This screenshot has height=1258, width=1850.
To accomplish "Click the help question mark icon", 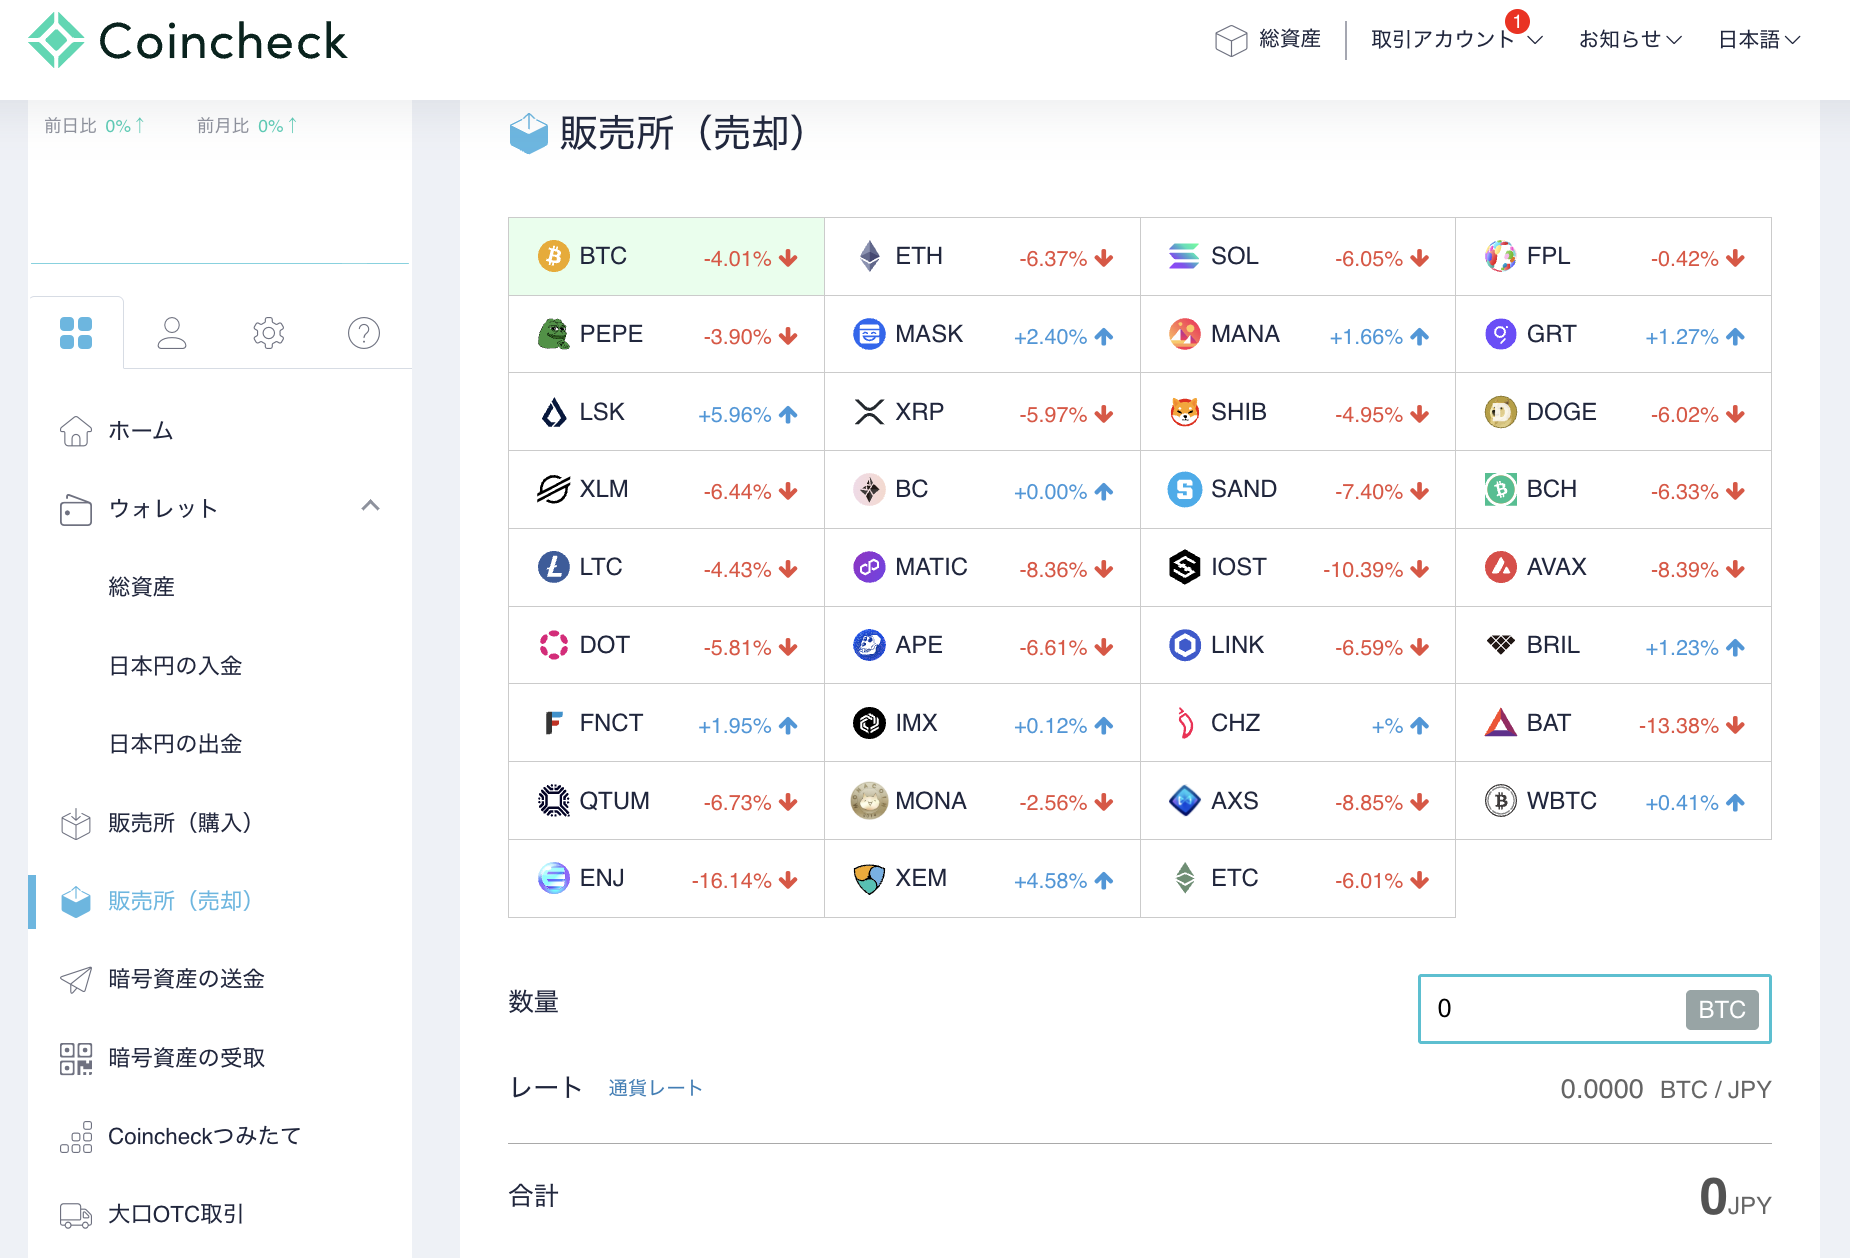I will pyautogui.click(x=363, y=333).
